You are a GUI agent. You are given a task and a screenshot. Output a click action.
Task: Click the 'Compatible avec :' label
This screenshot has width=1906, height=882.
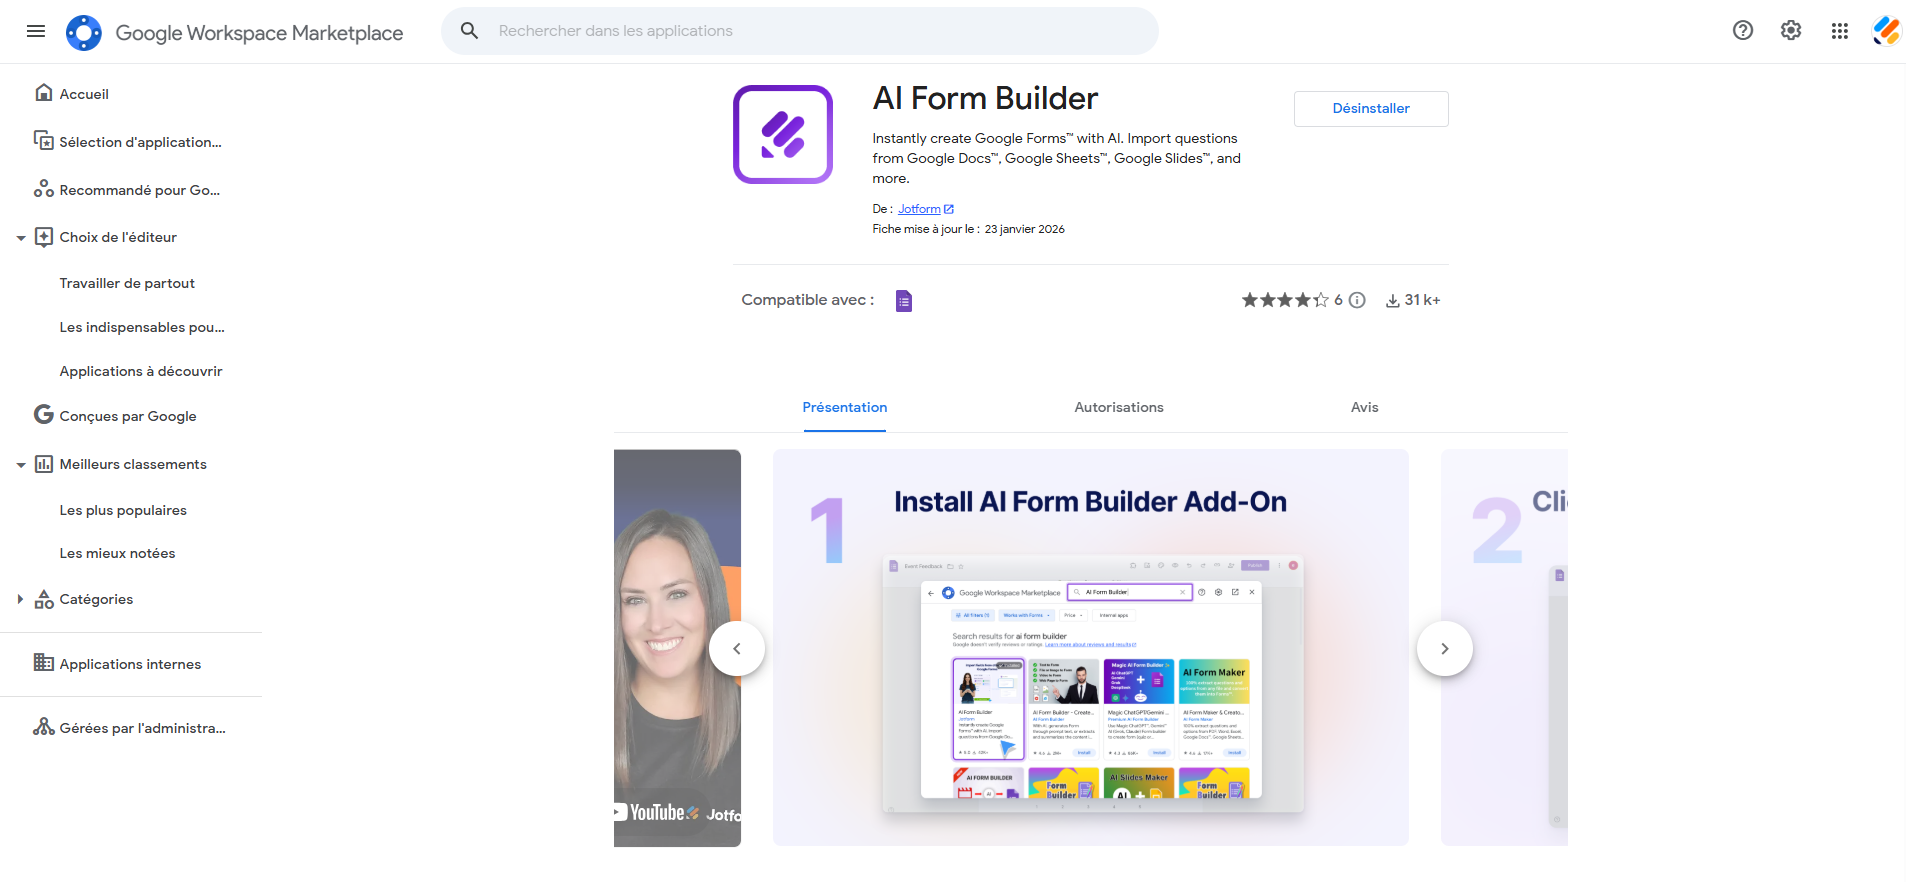(x=808, y=300)
